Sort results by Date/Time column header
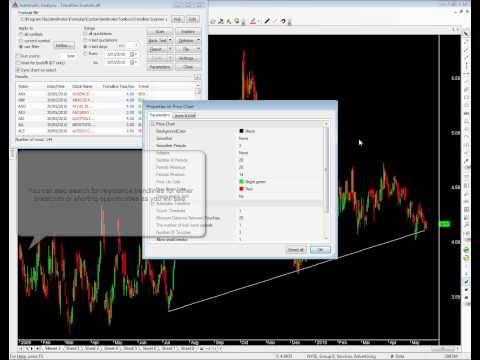 (56, 86)
